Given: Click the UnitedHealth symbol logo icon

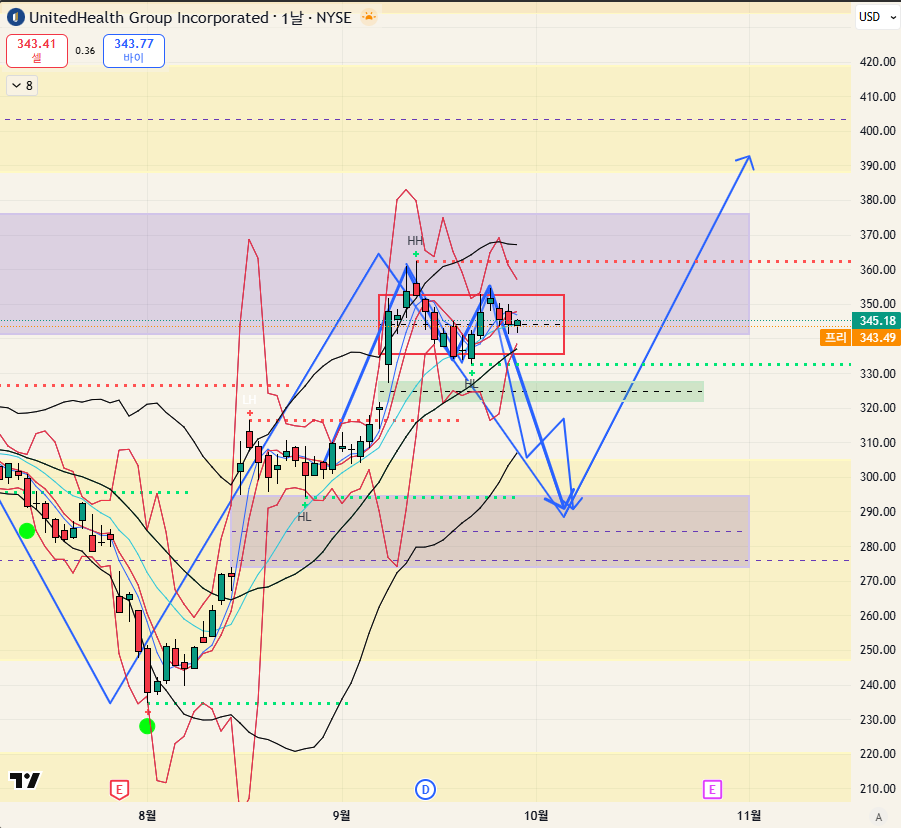Looking at the screenshot, I should tap(16, 17).
